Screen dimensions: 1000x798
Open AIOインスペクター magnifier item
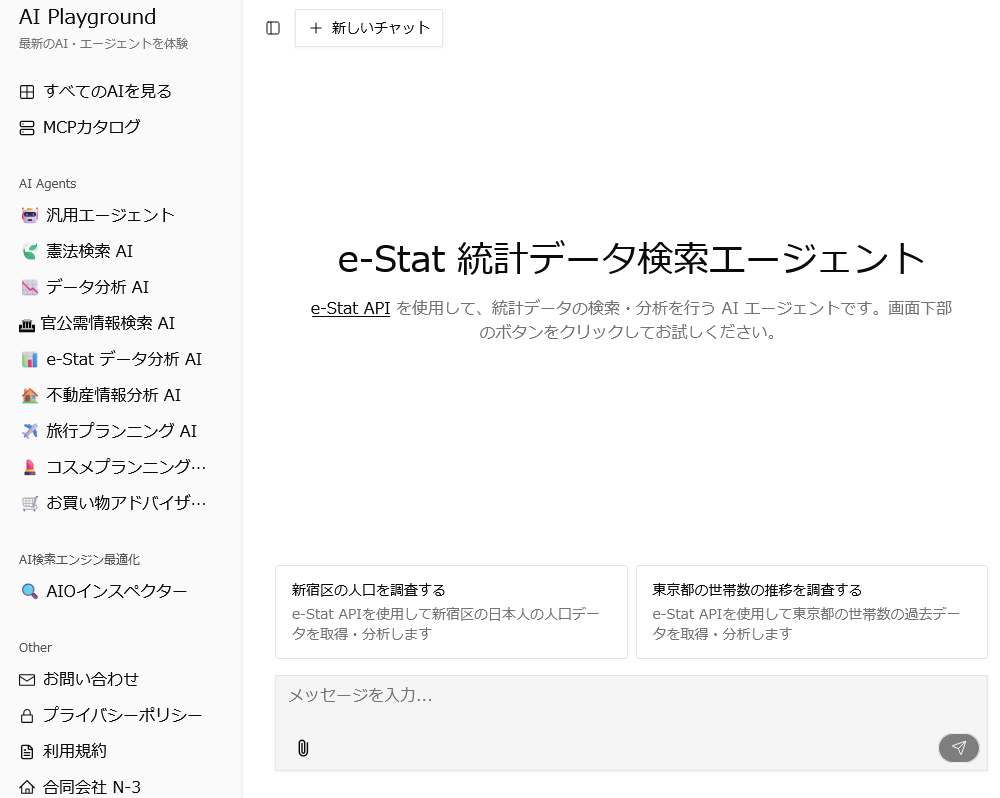click(116, 591)
